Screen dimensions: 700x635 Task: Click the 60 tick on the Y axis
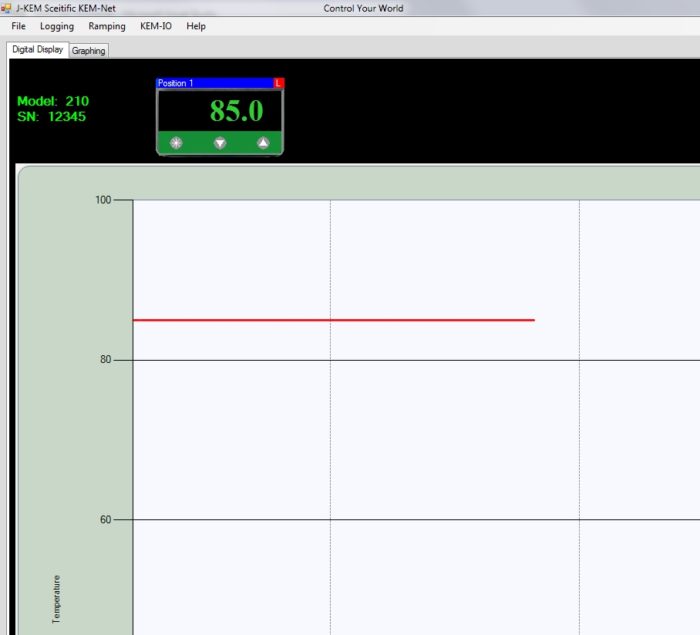click(105, 520)
